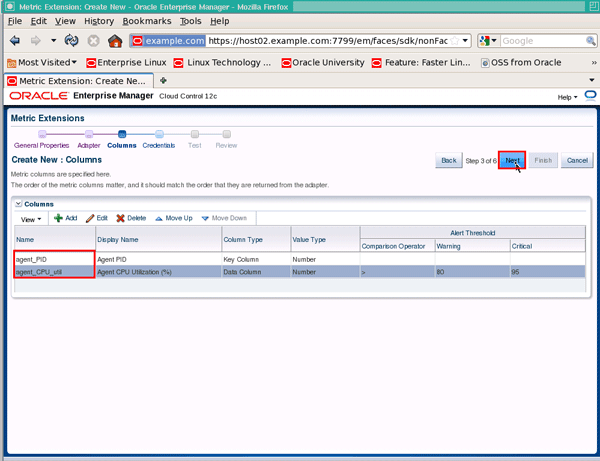Click the search magnifier icon
Image resolution: width=600 pixels, height=461 pixels.
tap(591, 41)
